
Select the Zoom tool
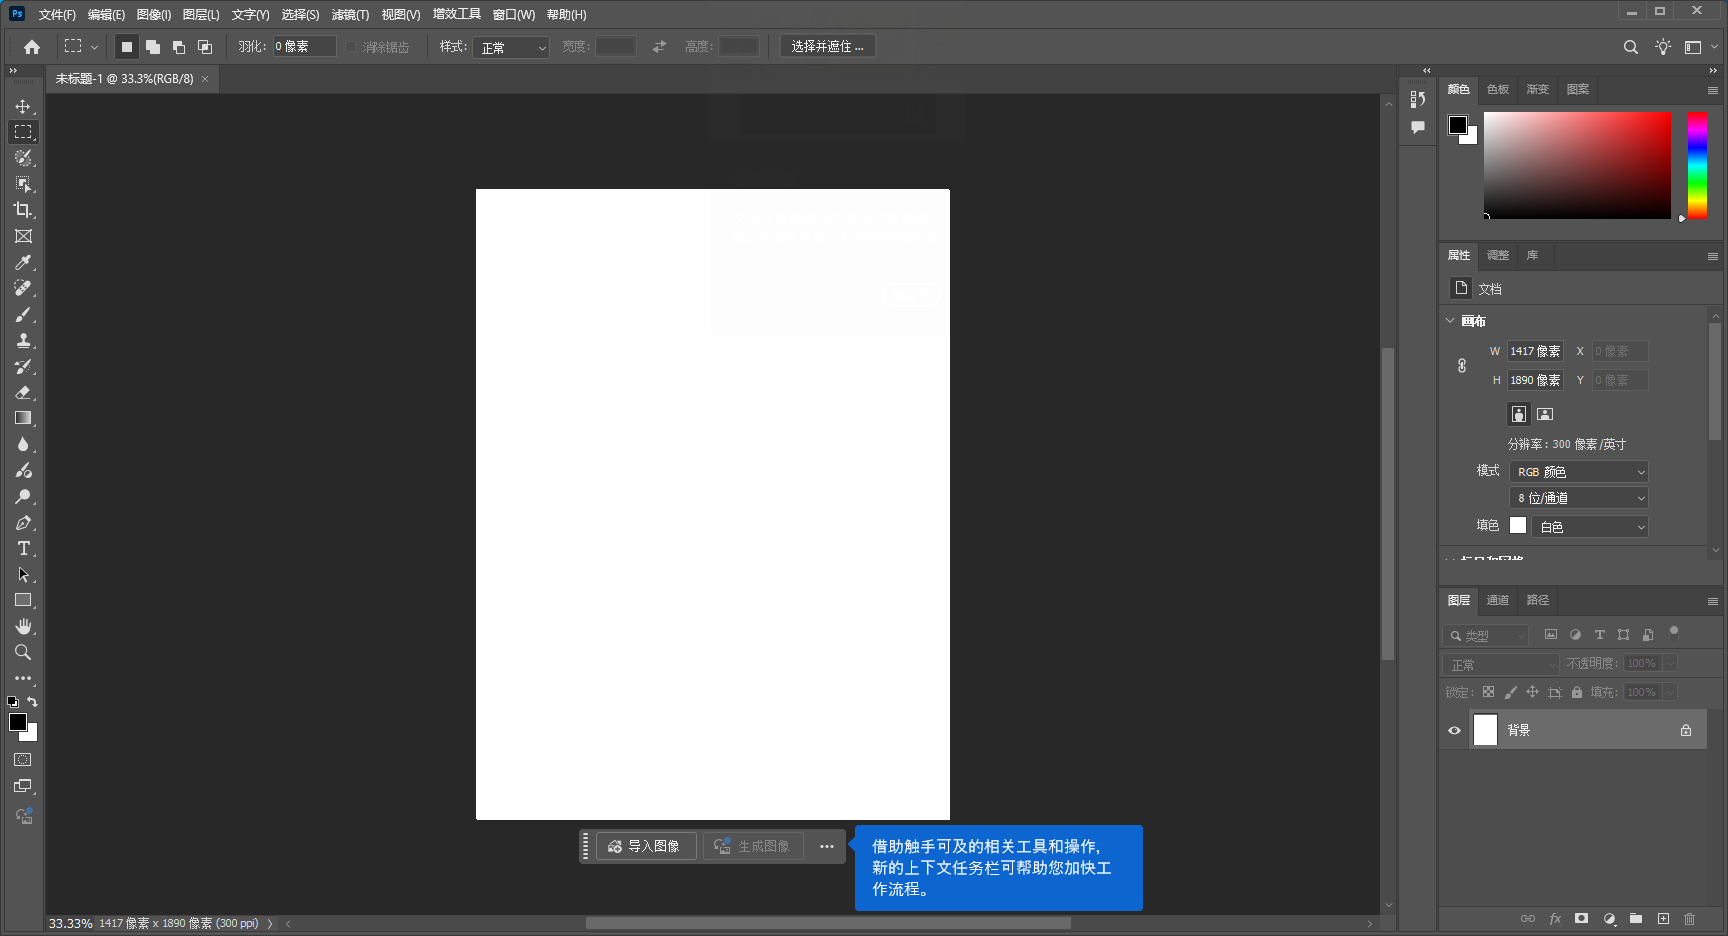tap(23, 652)
